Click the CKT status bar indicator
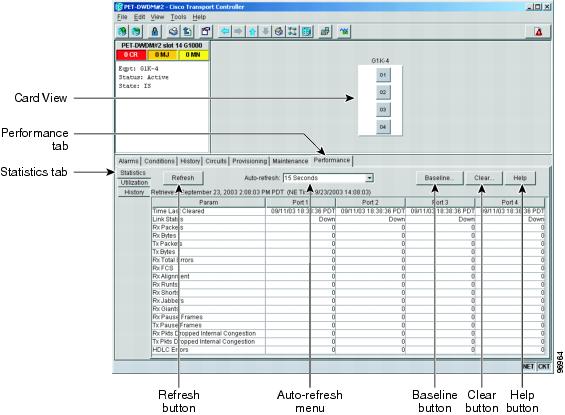The image size is (565, 415). tap(543, 366)
